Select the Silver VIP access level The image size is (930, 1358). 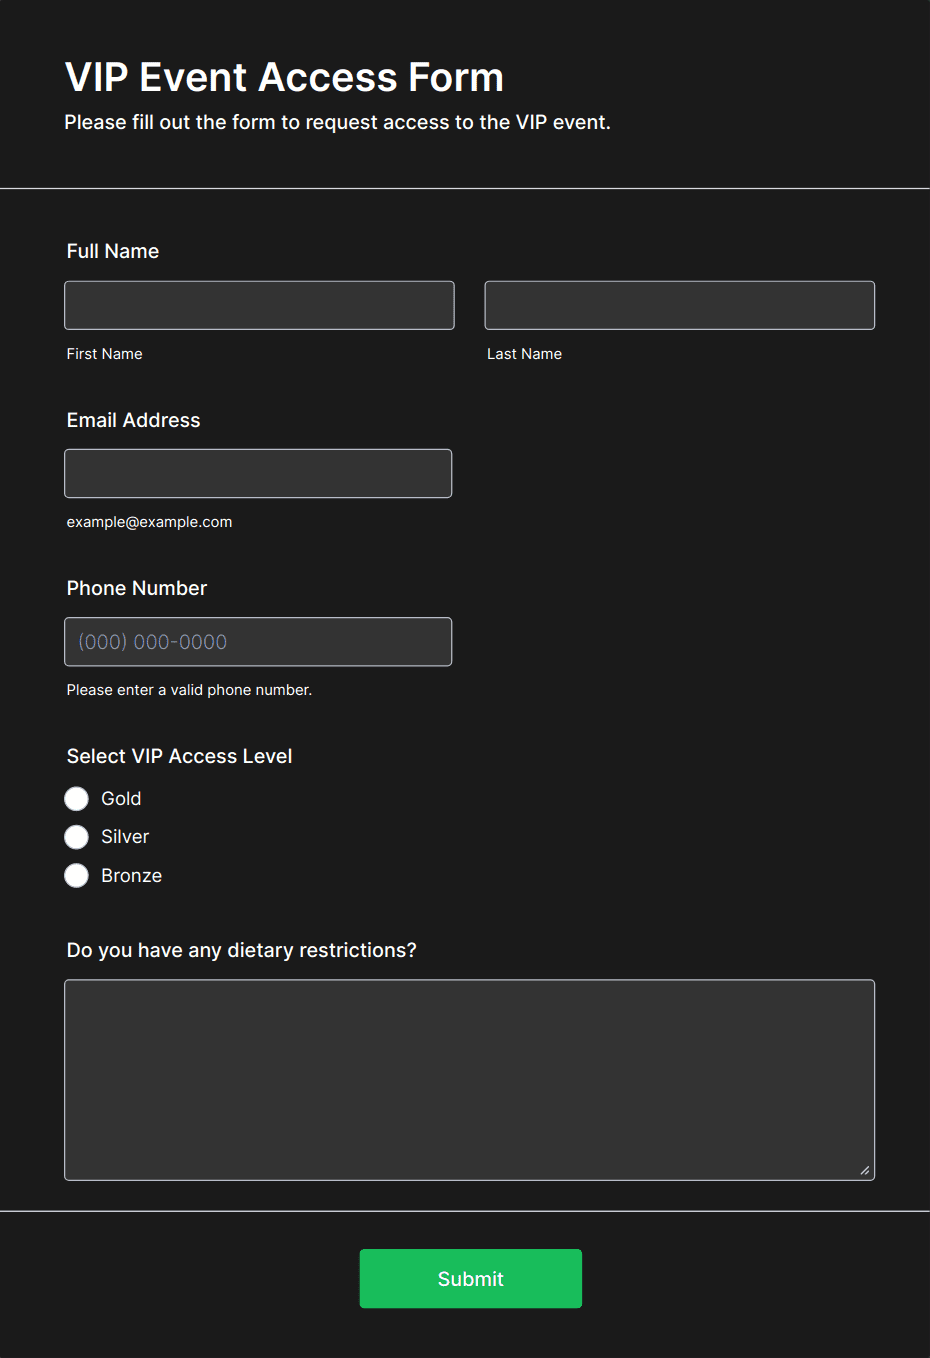point(76,836)
